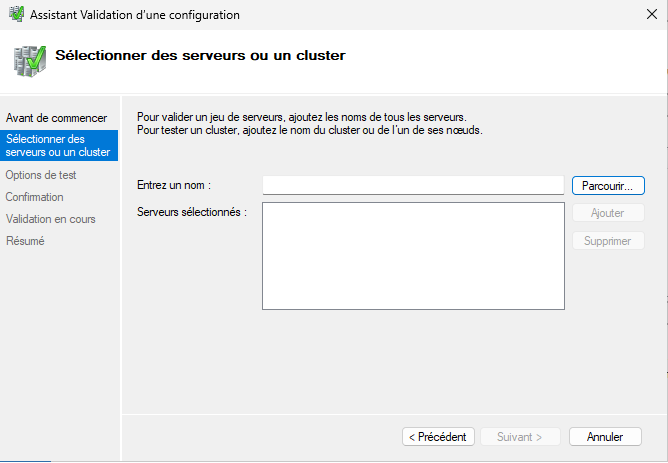Screen dimensions: 668x463
Task: Open the Résumé step in sidebar
Action: (x=25, y=241)
